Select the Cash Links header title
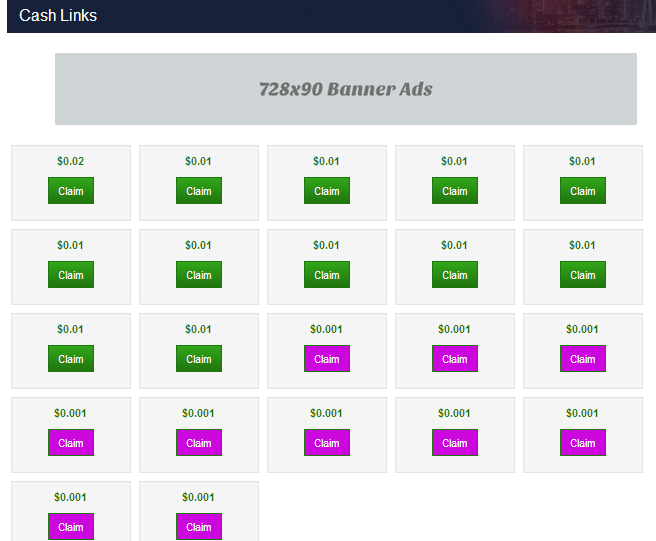 [x=58, y=15]
